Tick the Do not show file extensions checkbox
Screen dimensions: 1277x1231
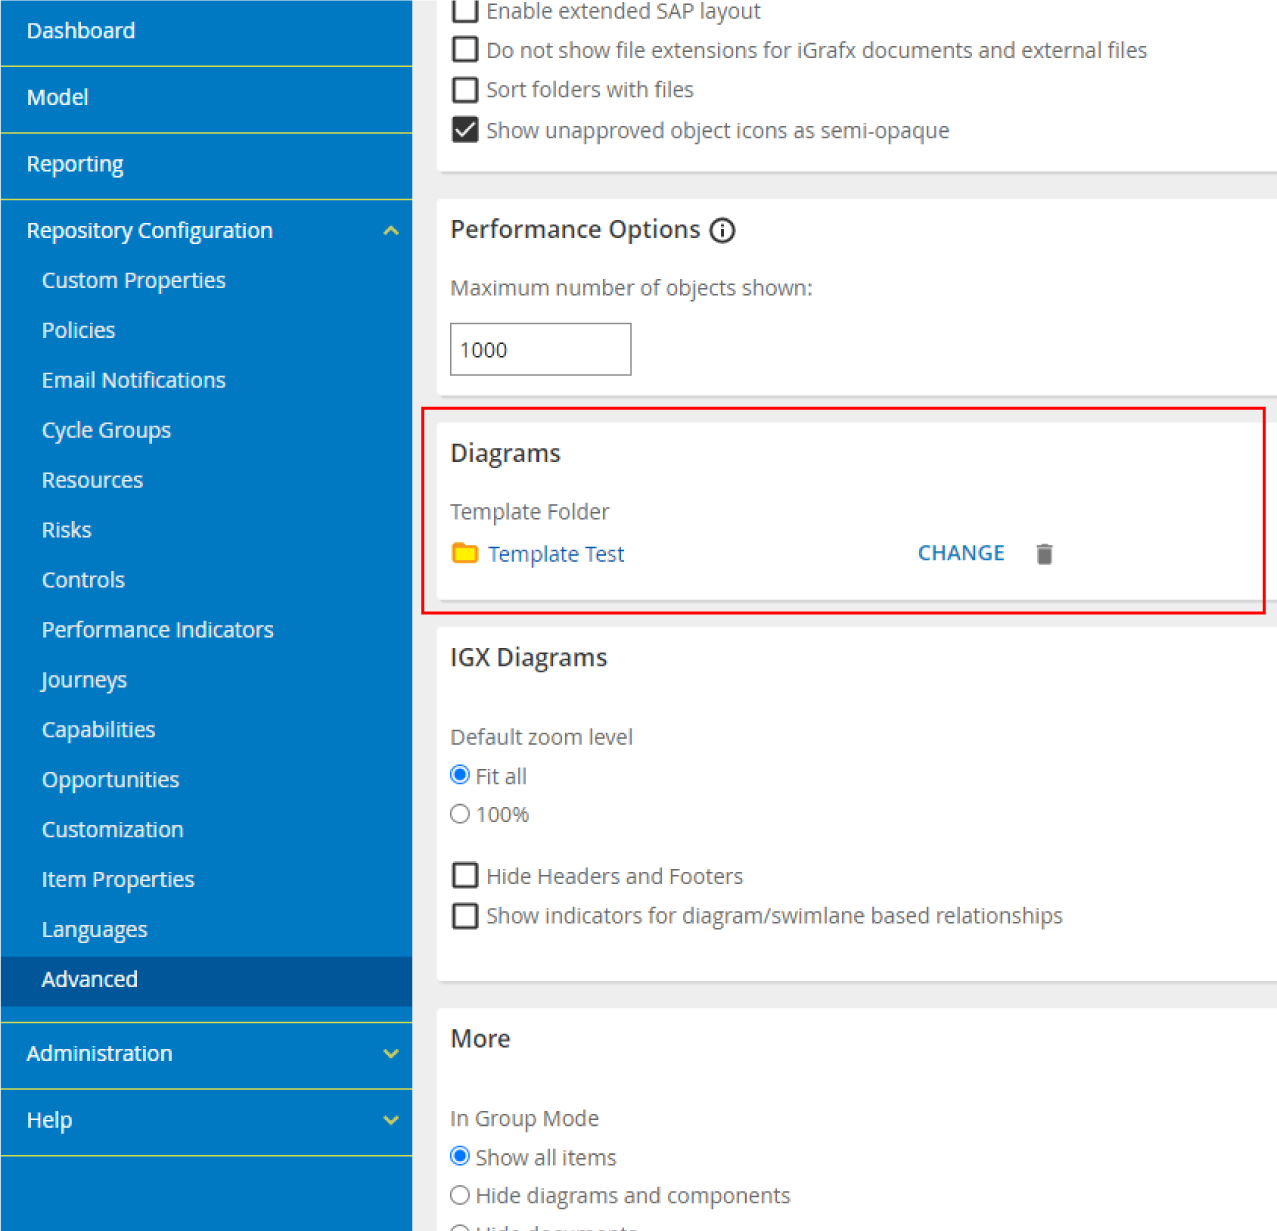465,50
